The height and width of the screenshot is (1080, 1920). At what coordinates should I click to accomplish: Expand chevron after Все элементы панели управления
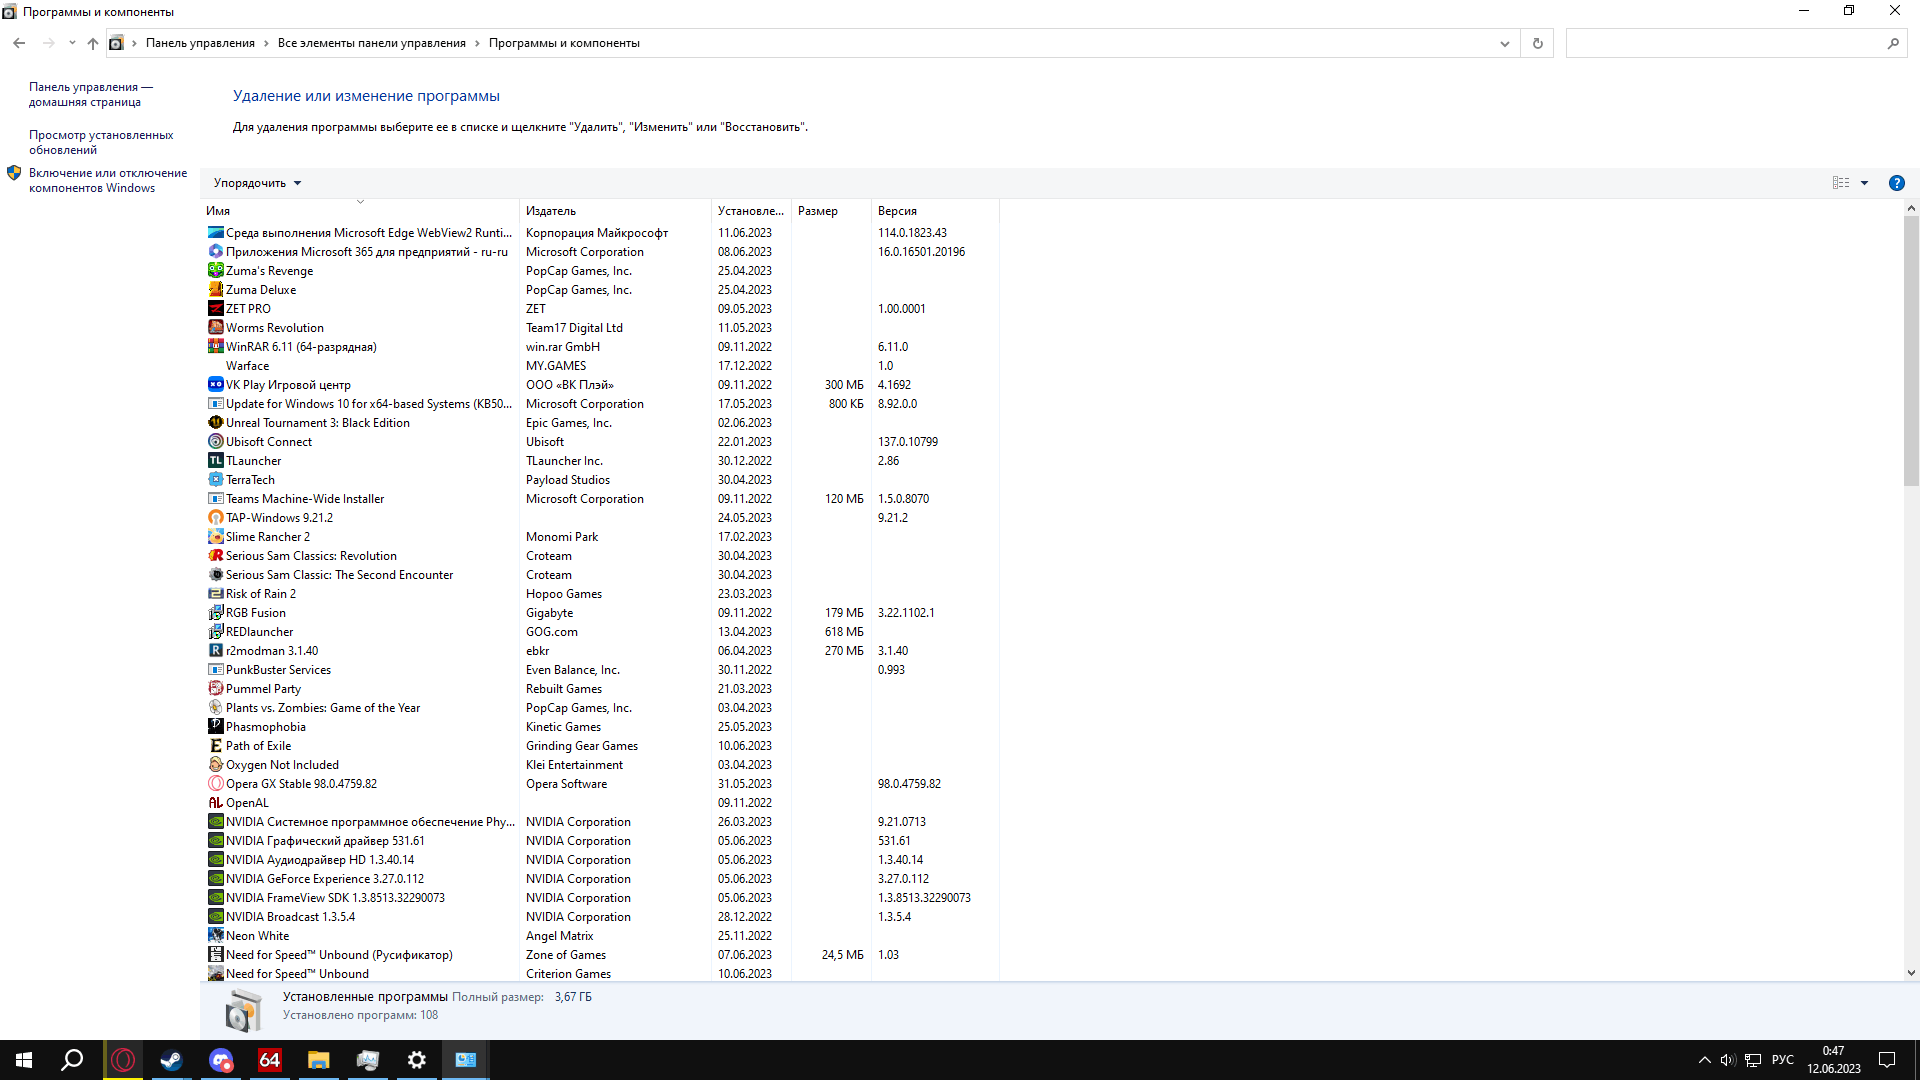click(477, 43)
